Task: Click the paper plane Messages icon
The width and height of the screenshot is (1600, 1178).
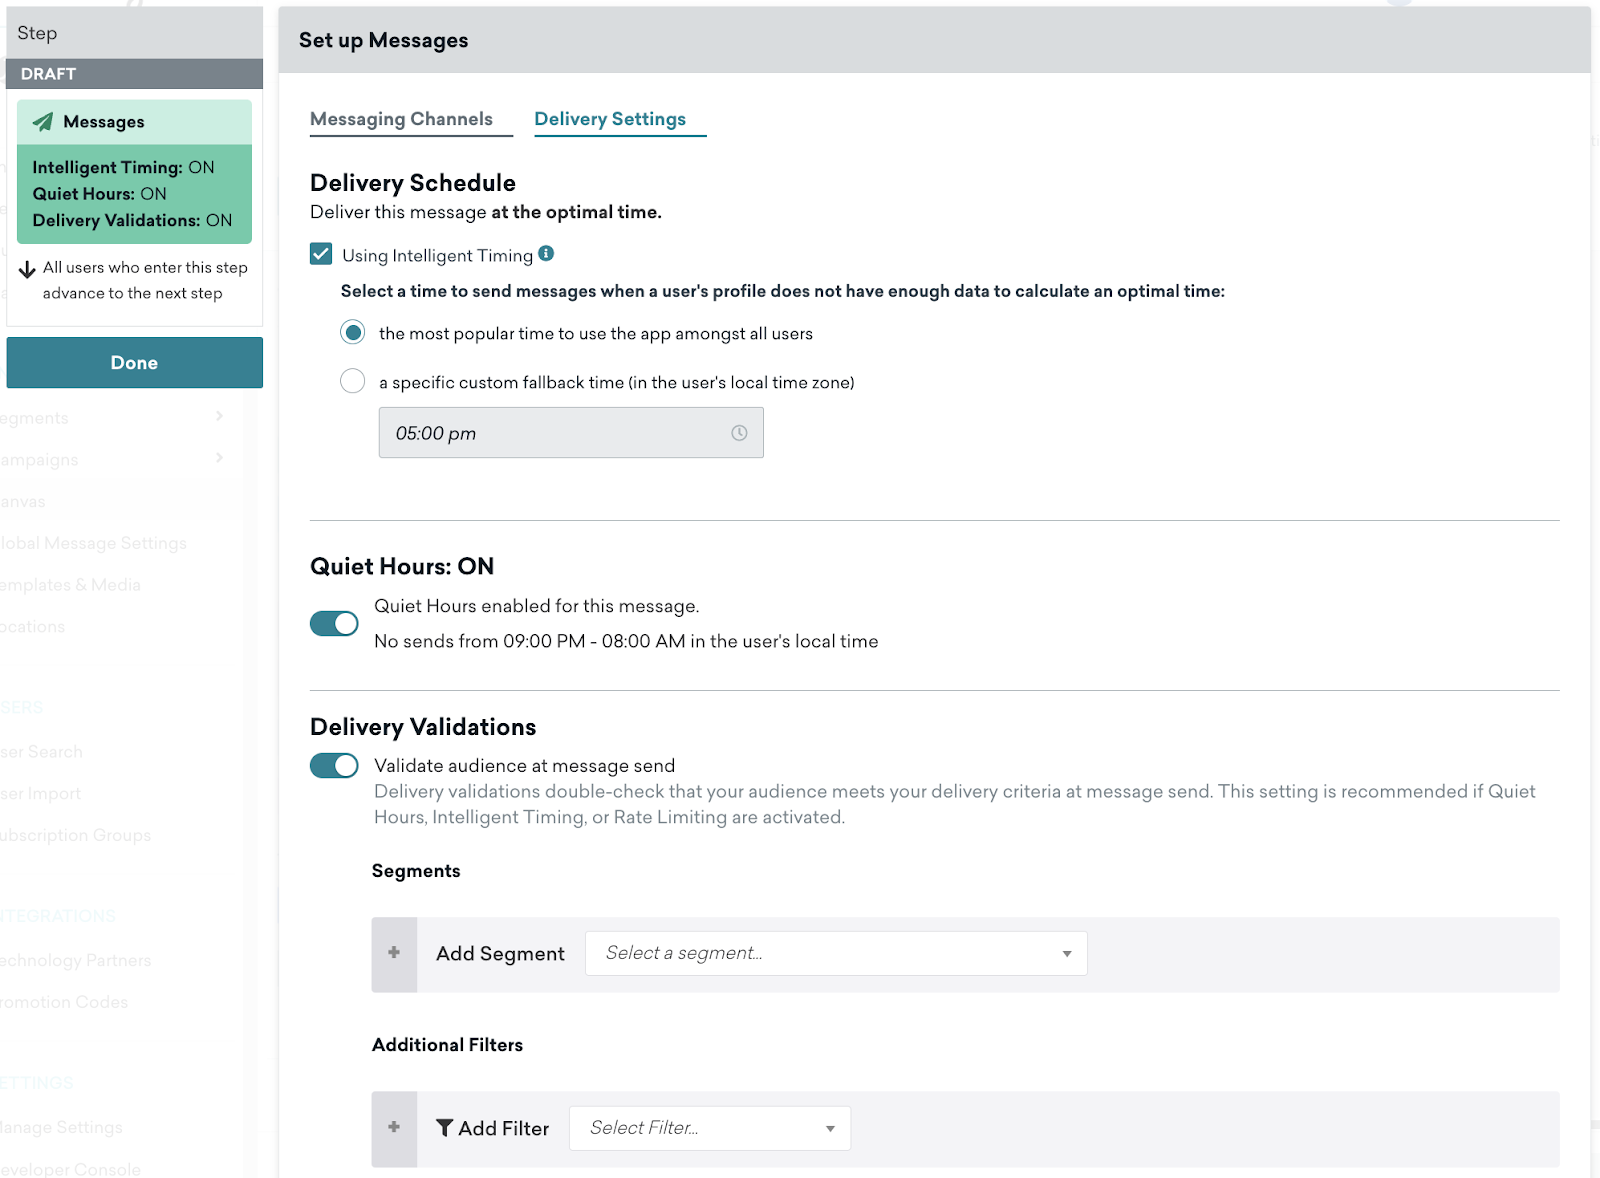Action: pos(43,122)
